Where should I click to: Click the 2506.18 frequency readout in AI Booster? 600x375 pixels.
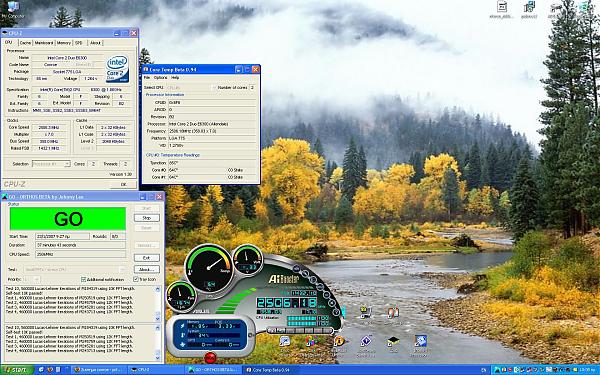coord(286,303)
